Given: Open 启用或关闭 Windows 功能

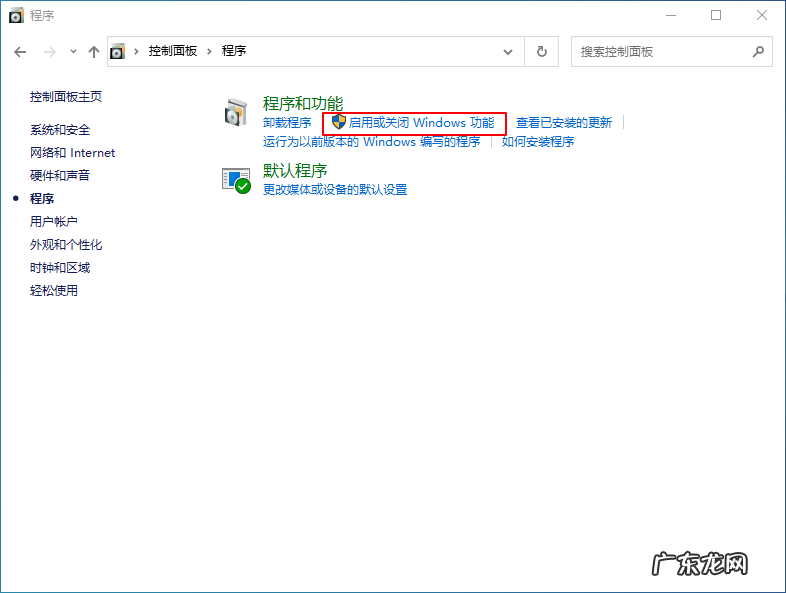Looking at the screenshot, I should click(x=422, y=123).
